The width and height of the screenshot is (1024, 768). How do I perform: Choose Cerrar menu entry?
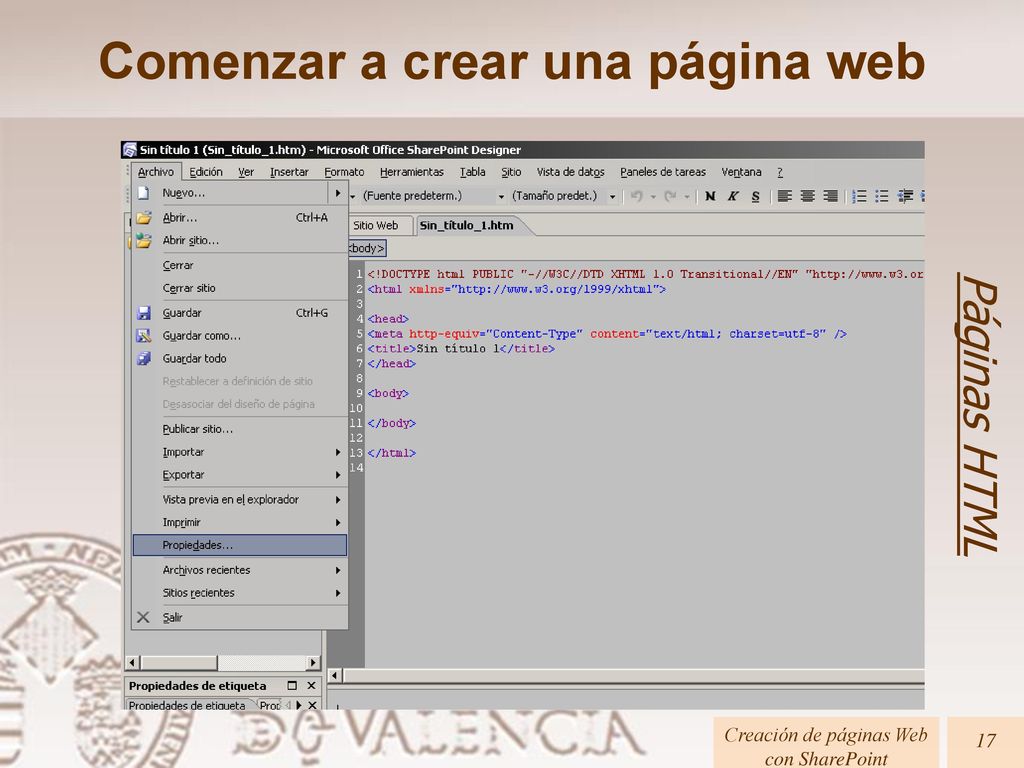click(240, 265)
